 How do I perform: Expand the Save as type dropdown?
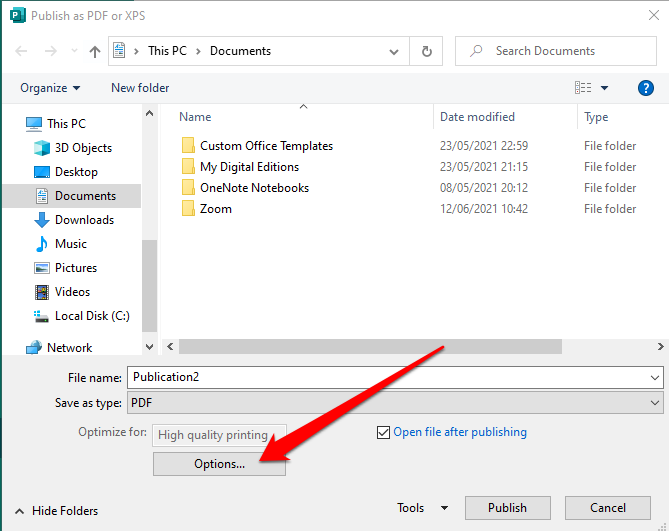coord(655,402)
